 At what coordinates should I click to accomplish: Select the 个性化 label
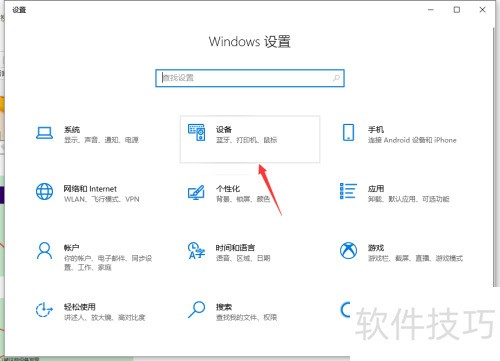point(228,189)
